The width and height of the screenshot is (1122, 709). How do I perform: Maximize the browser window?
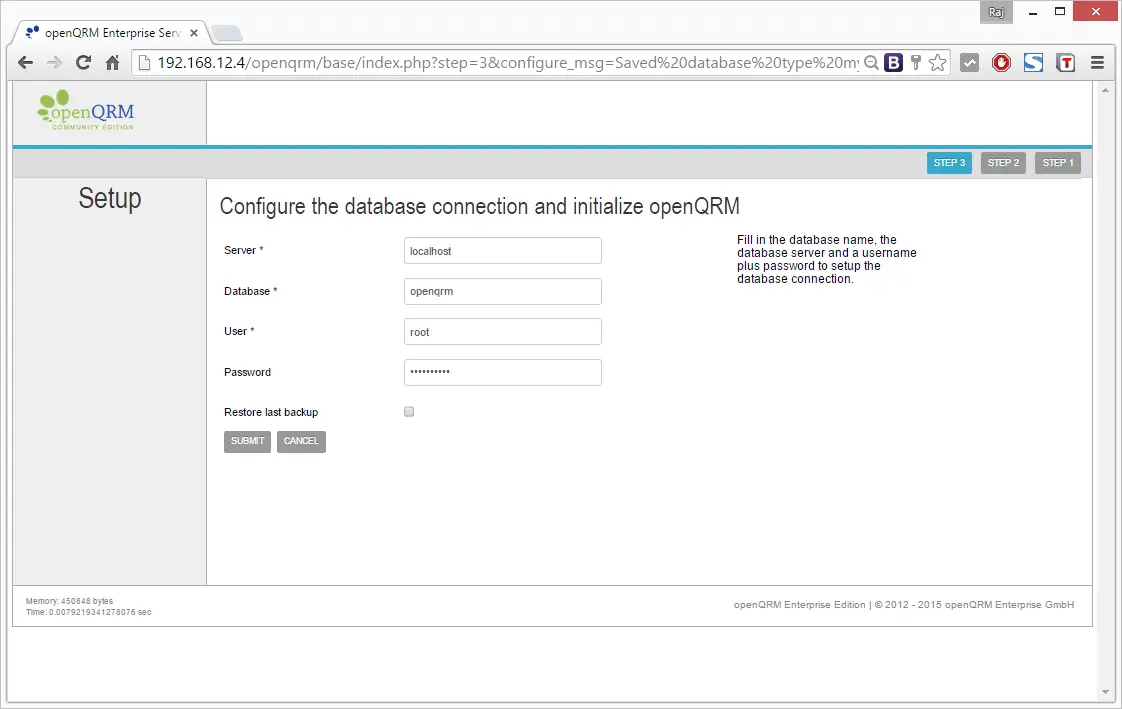coord(1060,11)
